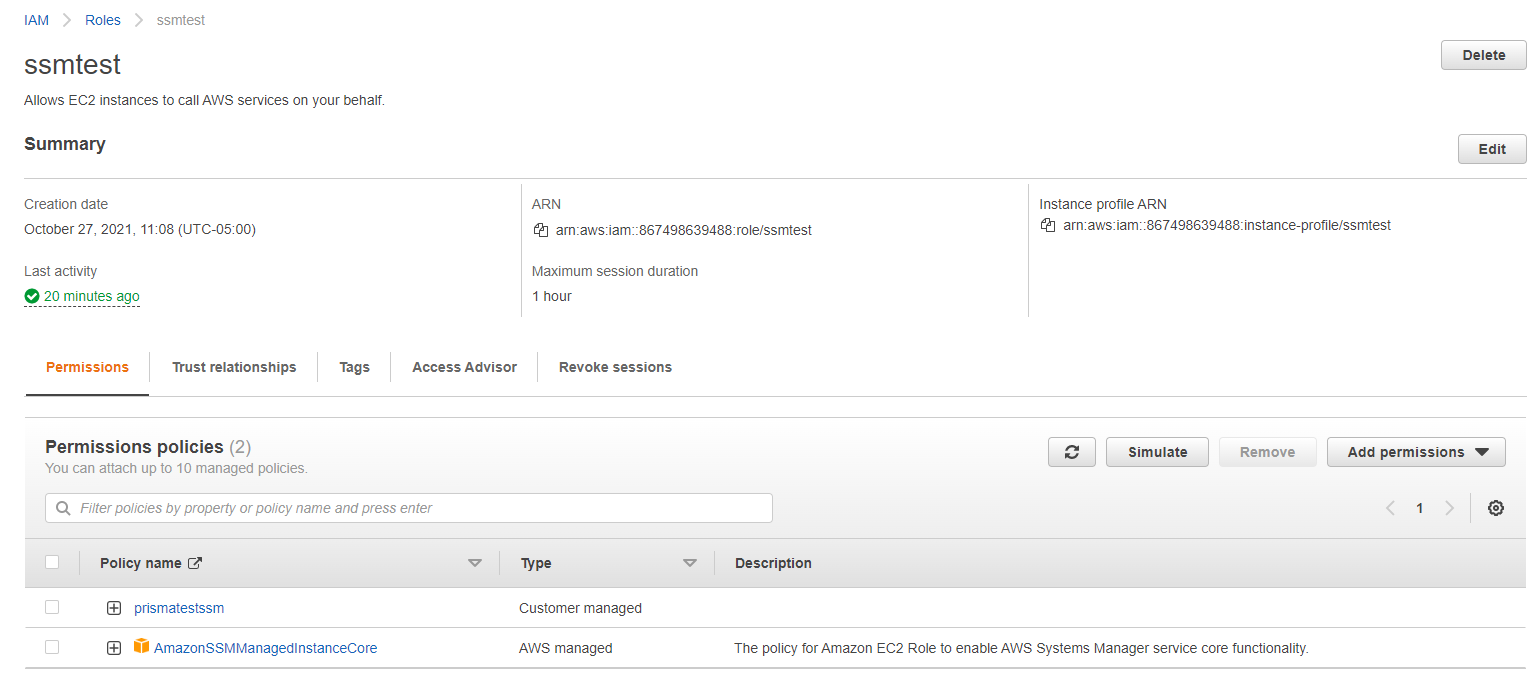The height and width of the screenshot is (685, 1531).
Task: Click the search magnifier in the filter box
Action: [x=63, y=508]
